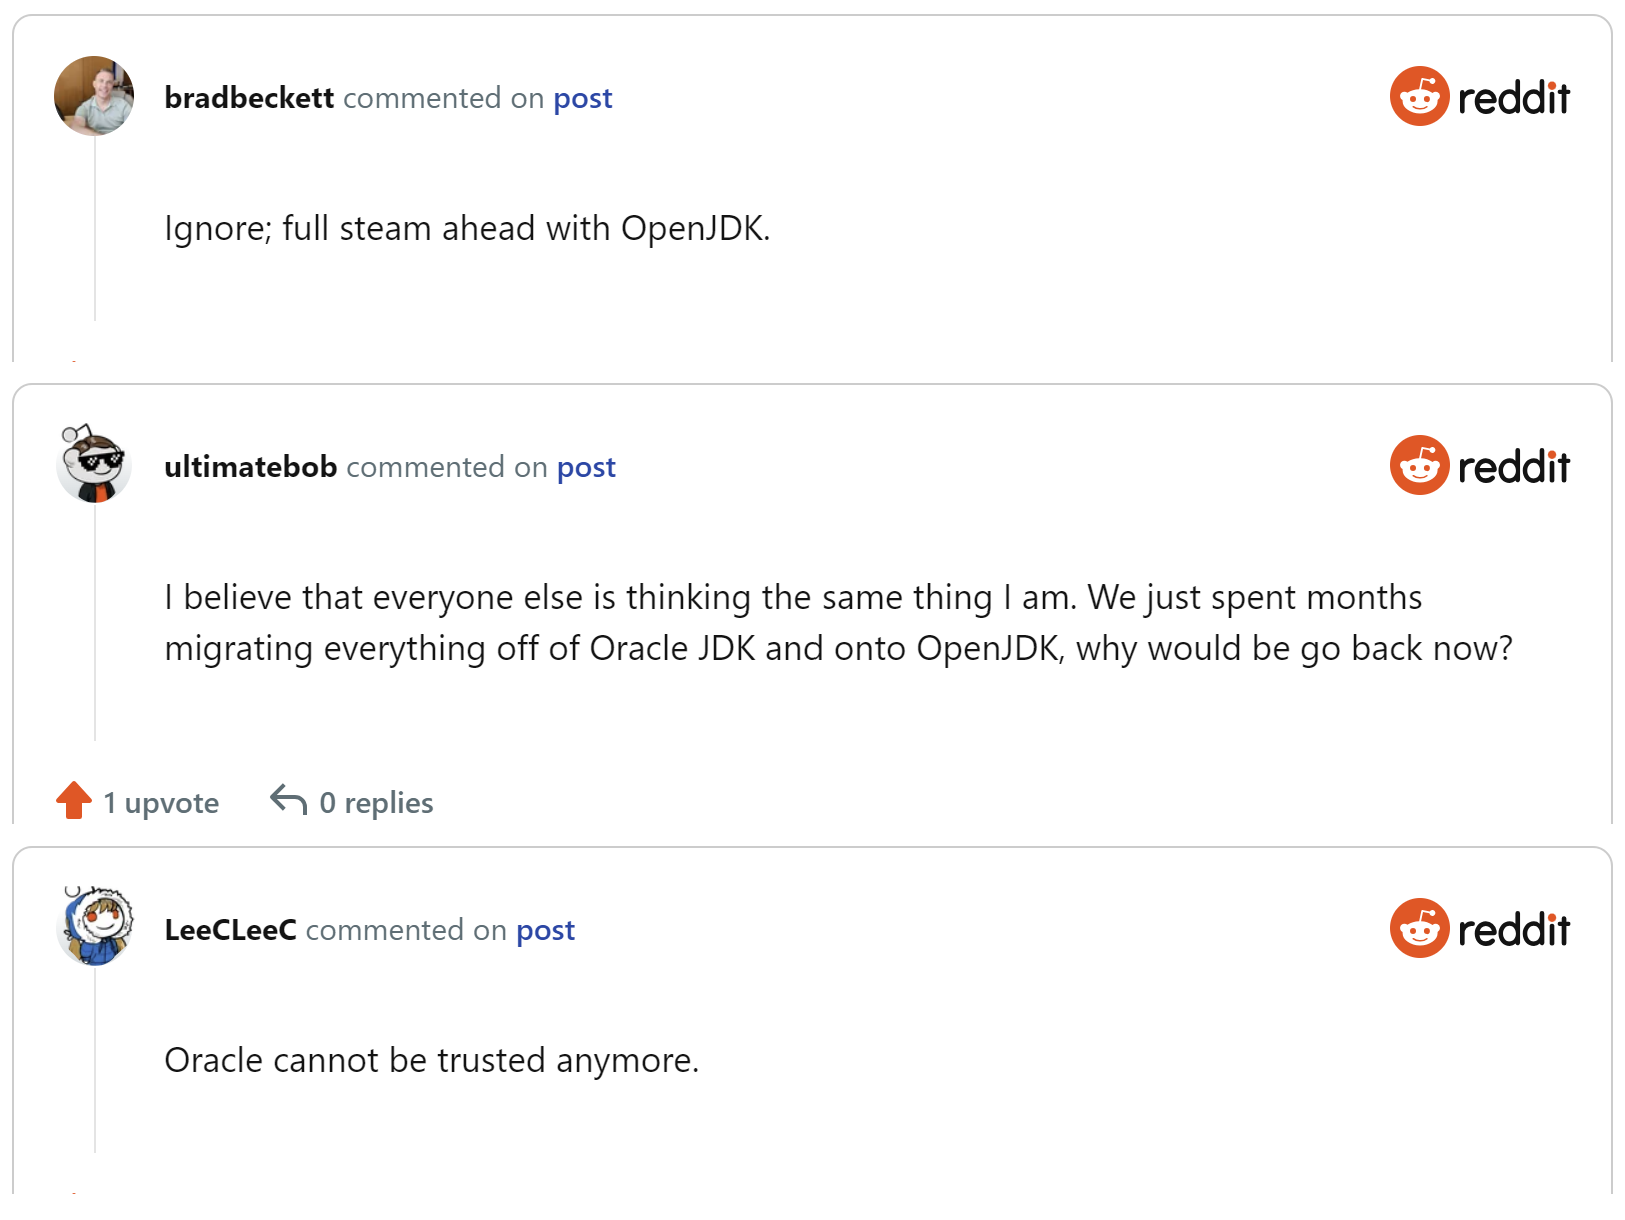Open the ultimatebob username link
The width and height of the screenshot is (1625, 1220).
coord(250,467)
